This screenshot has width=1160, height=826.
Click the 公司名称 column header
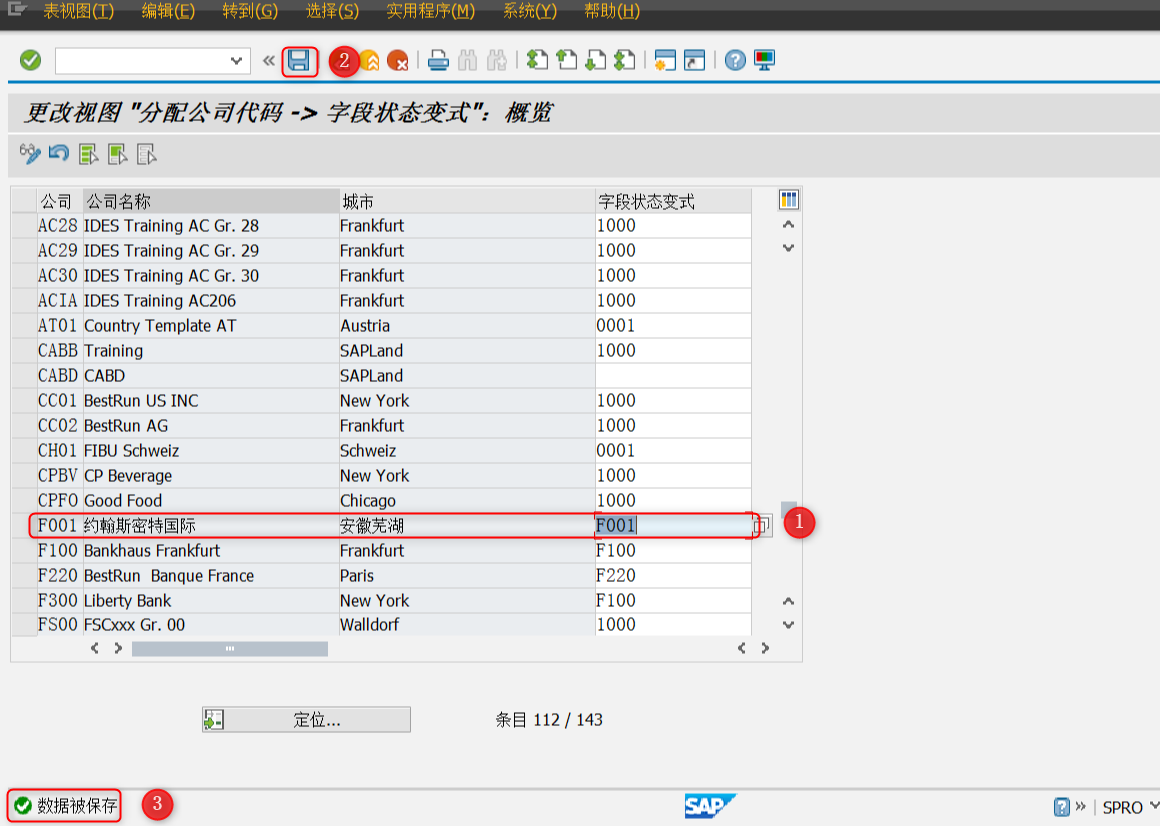(x=211, y=201)
